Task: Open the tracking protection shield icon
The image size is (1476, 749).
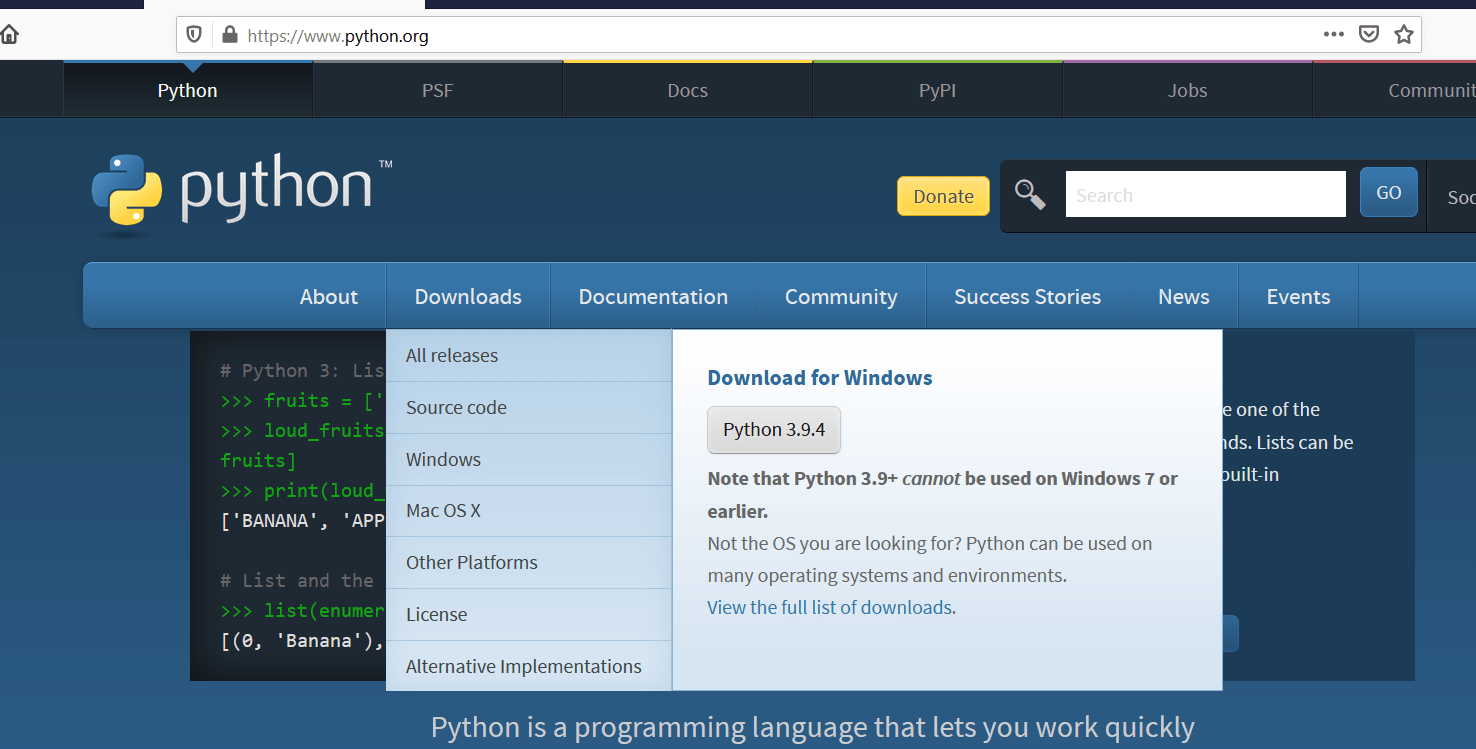Action: coord(194,35)
